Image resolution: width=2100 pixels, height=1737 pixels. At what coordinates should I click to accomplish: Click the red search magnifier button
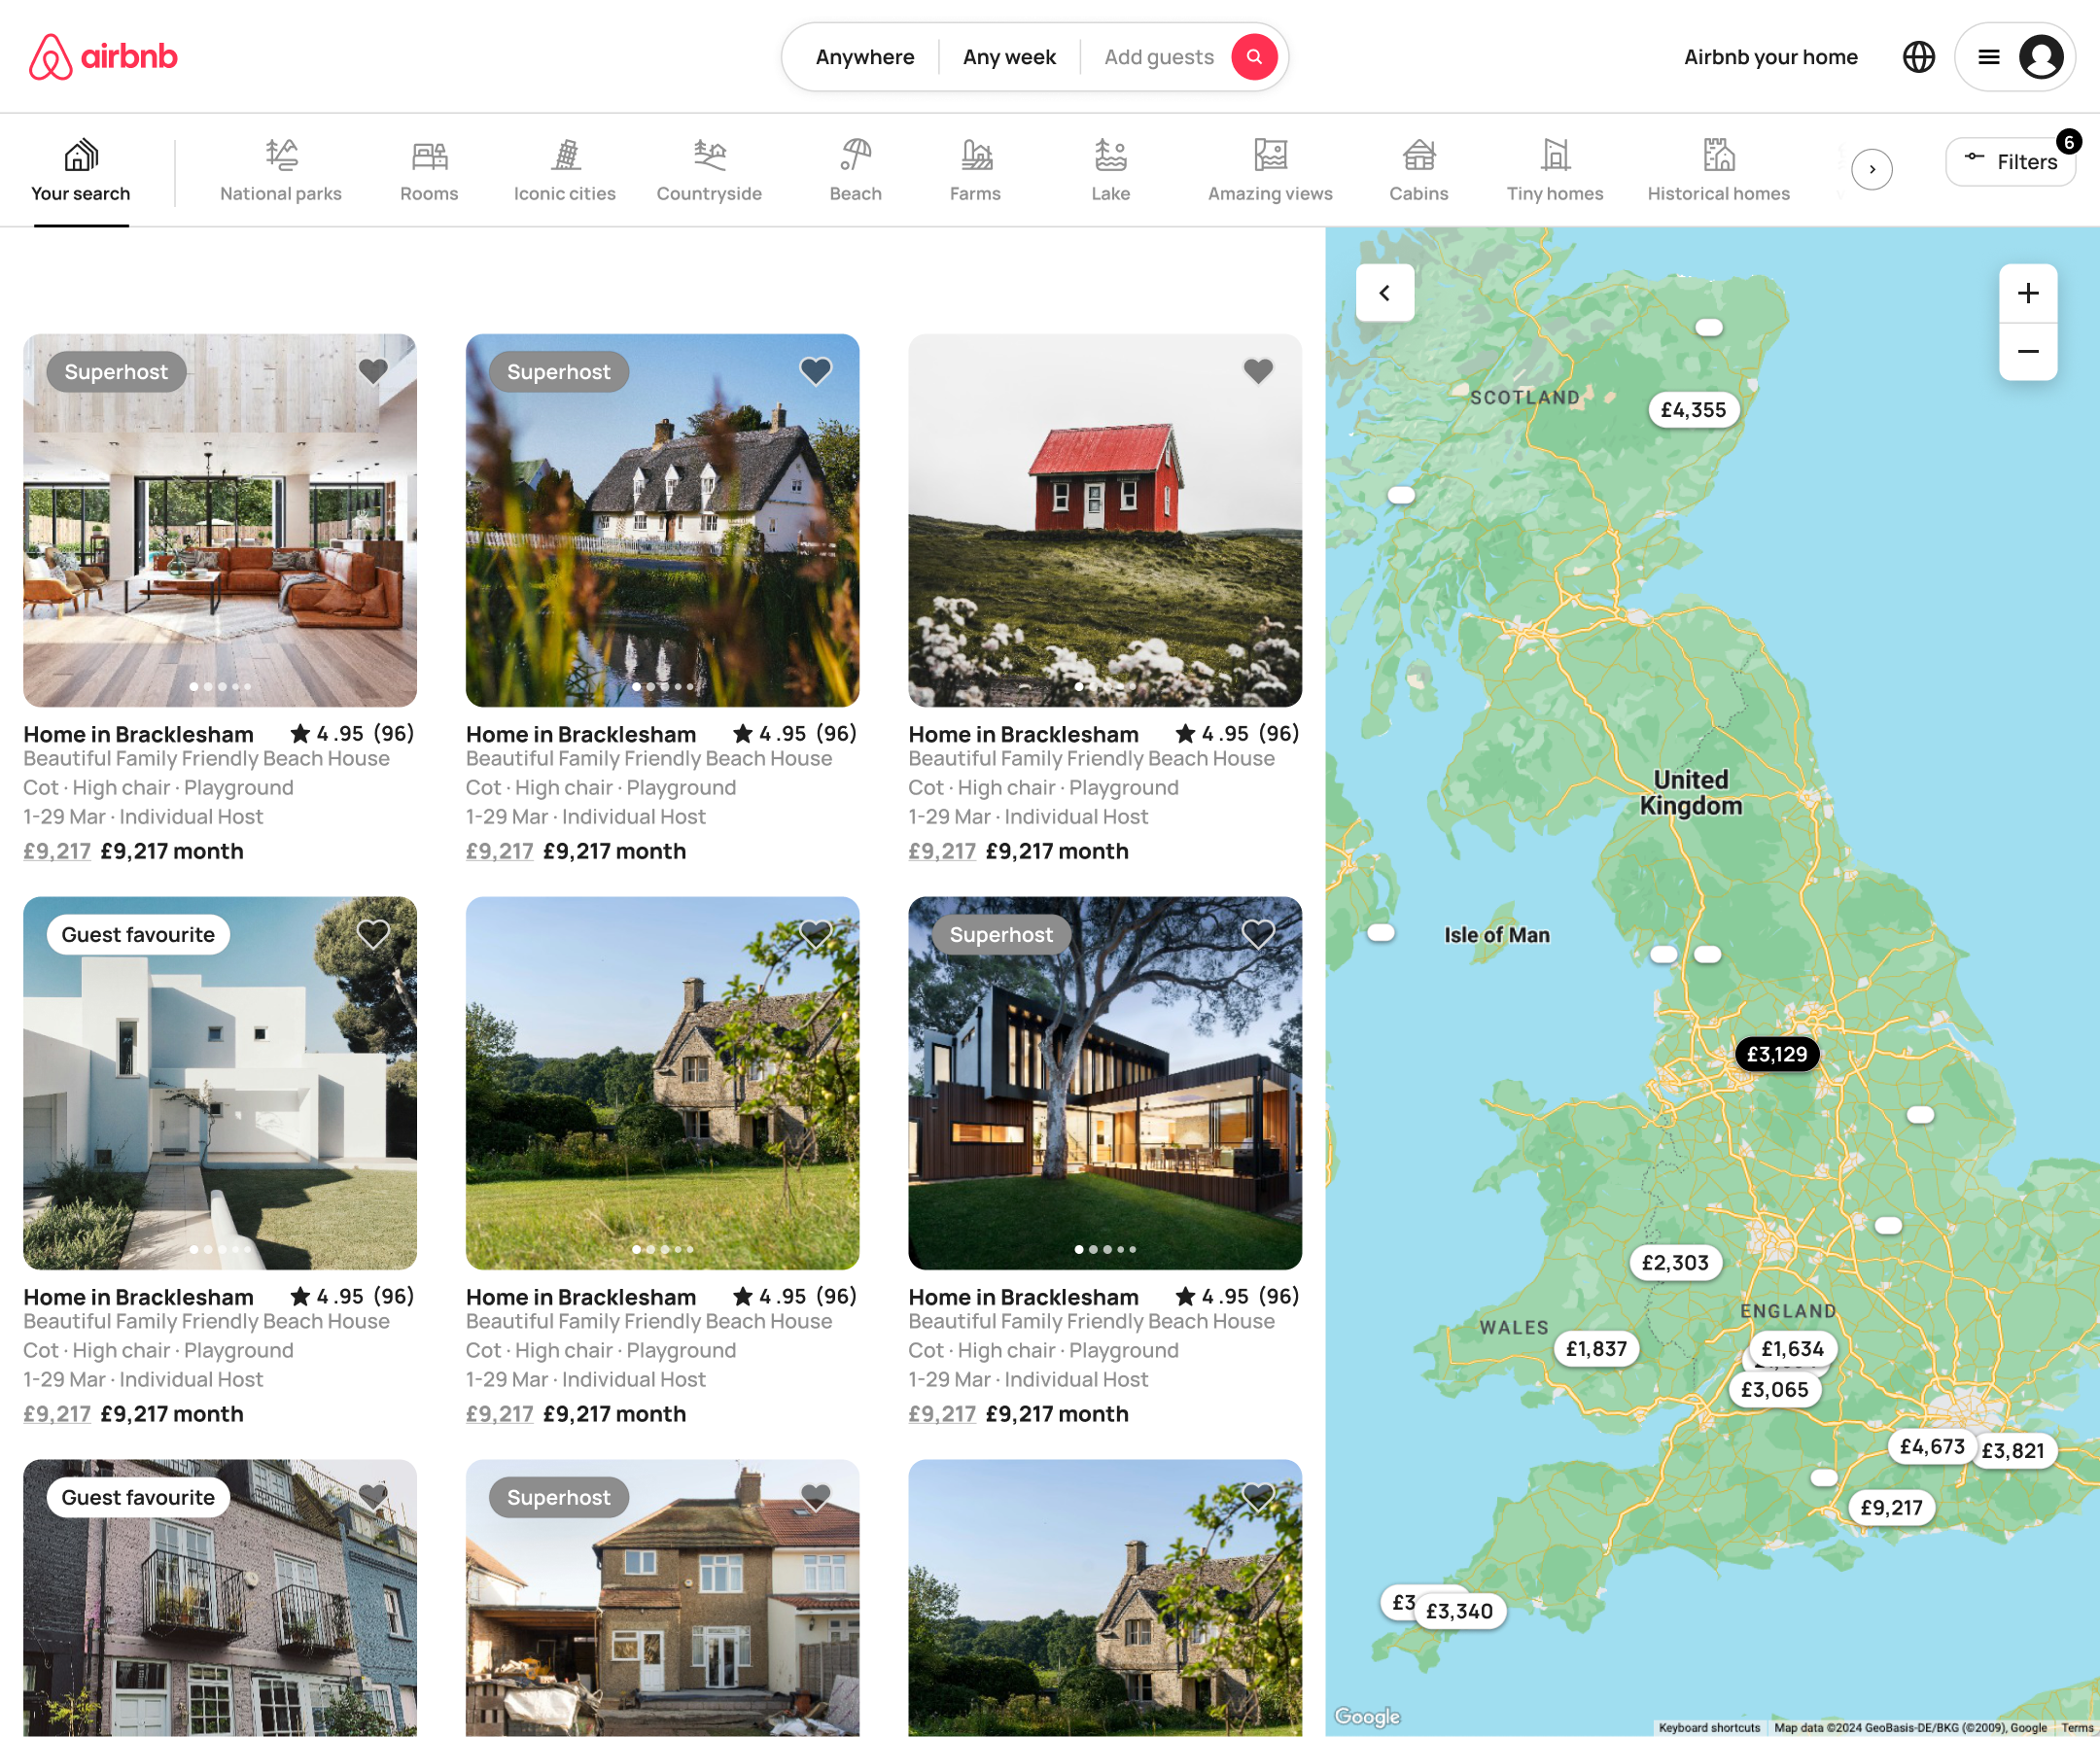(x=1254, y=57)
